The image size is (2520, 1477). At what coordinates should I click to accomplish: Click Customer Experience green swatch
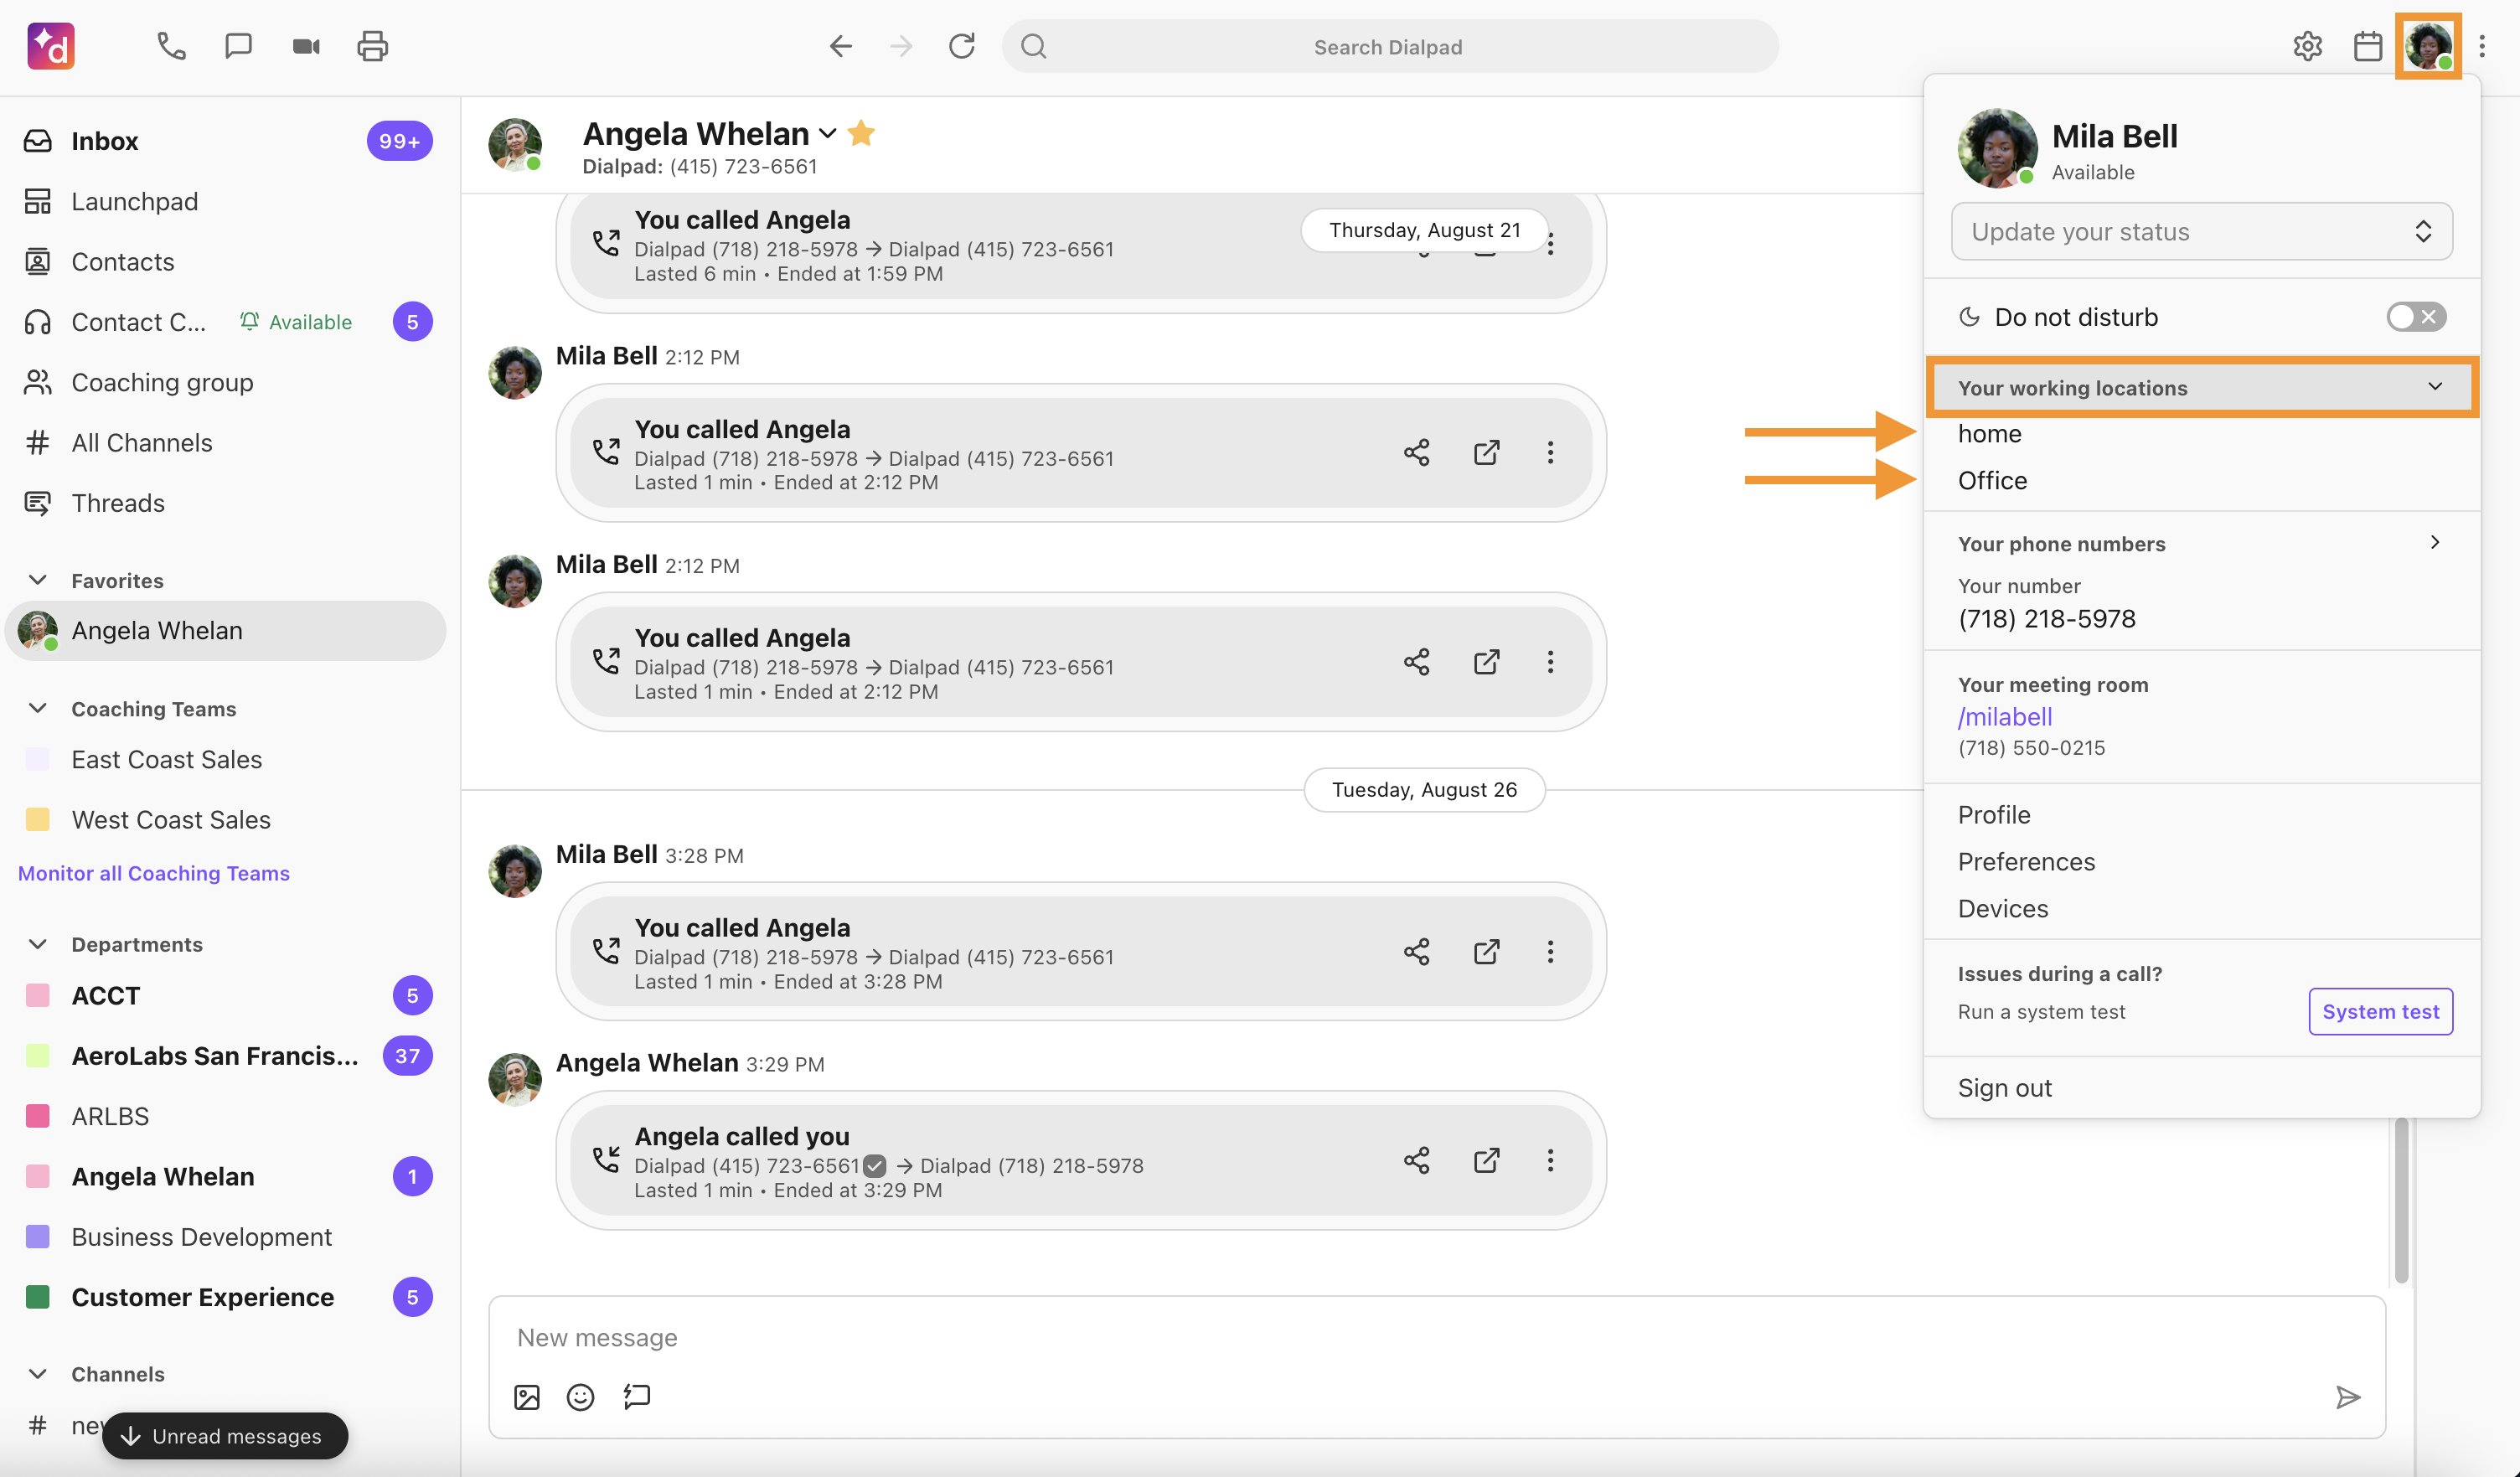37,1297
